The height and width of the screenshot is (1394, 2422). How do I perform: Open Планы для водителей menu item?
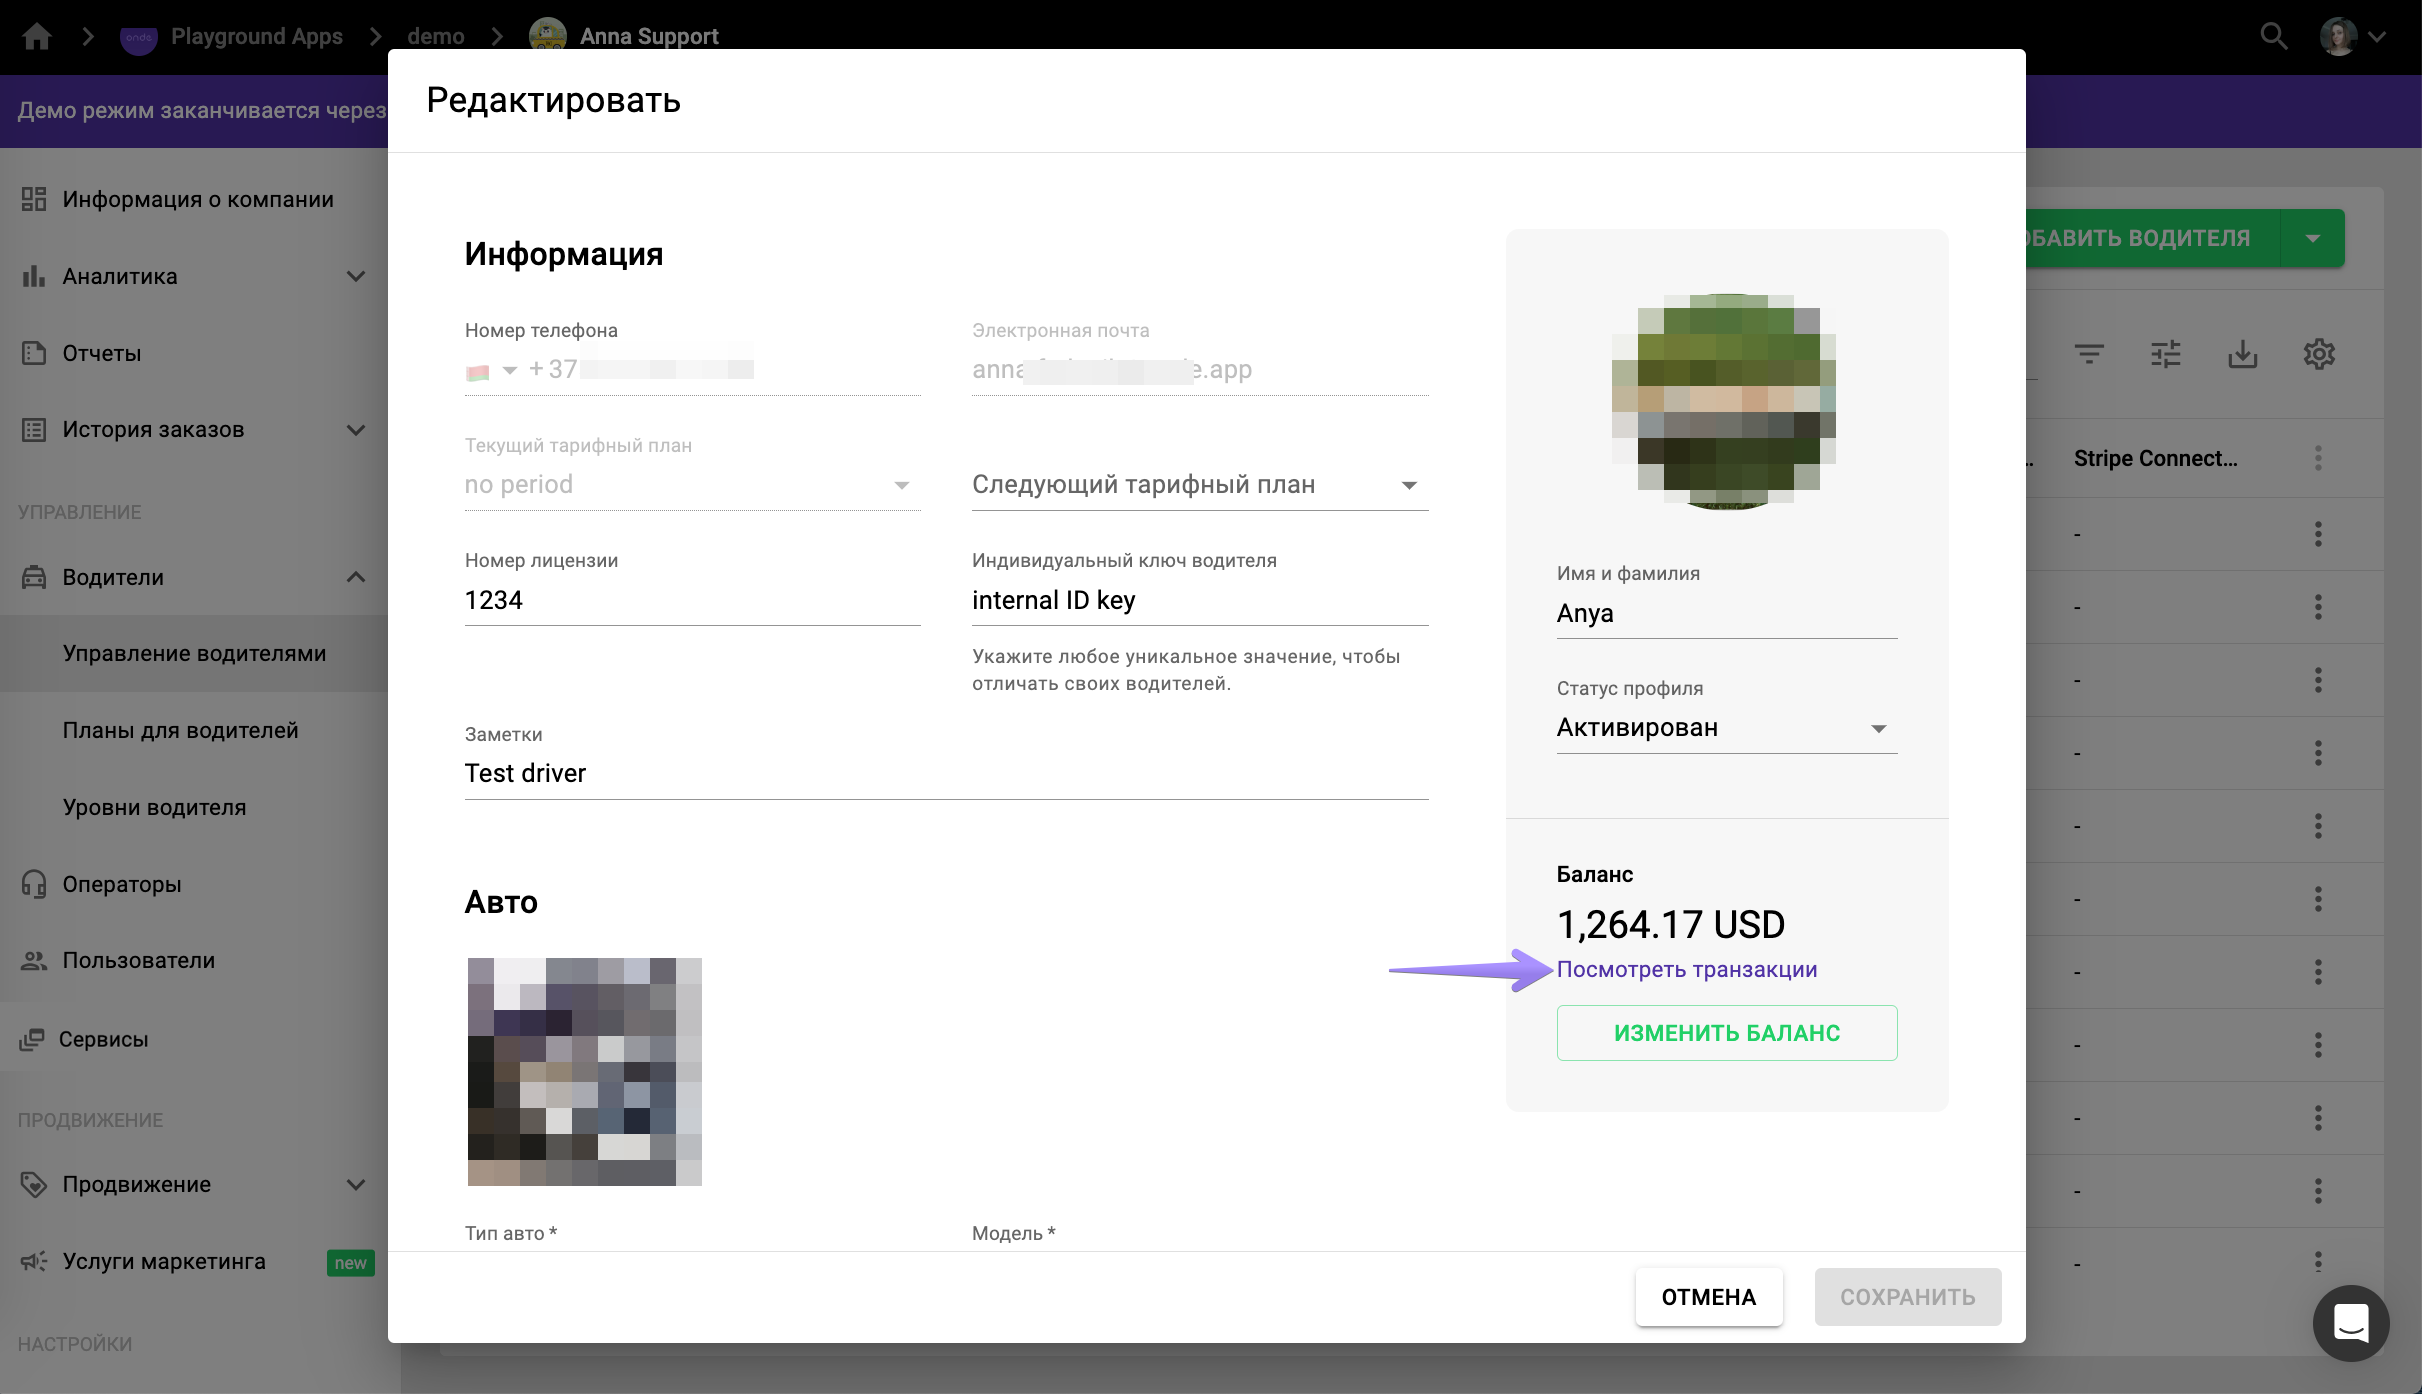[180, 730]
